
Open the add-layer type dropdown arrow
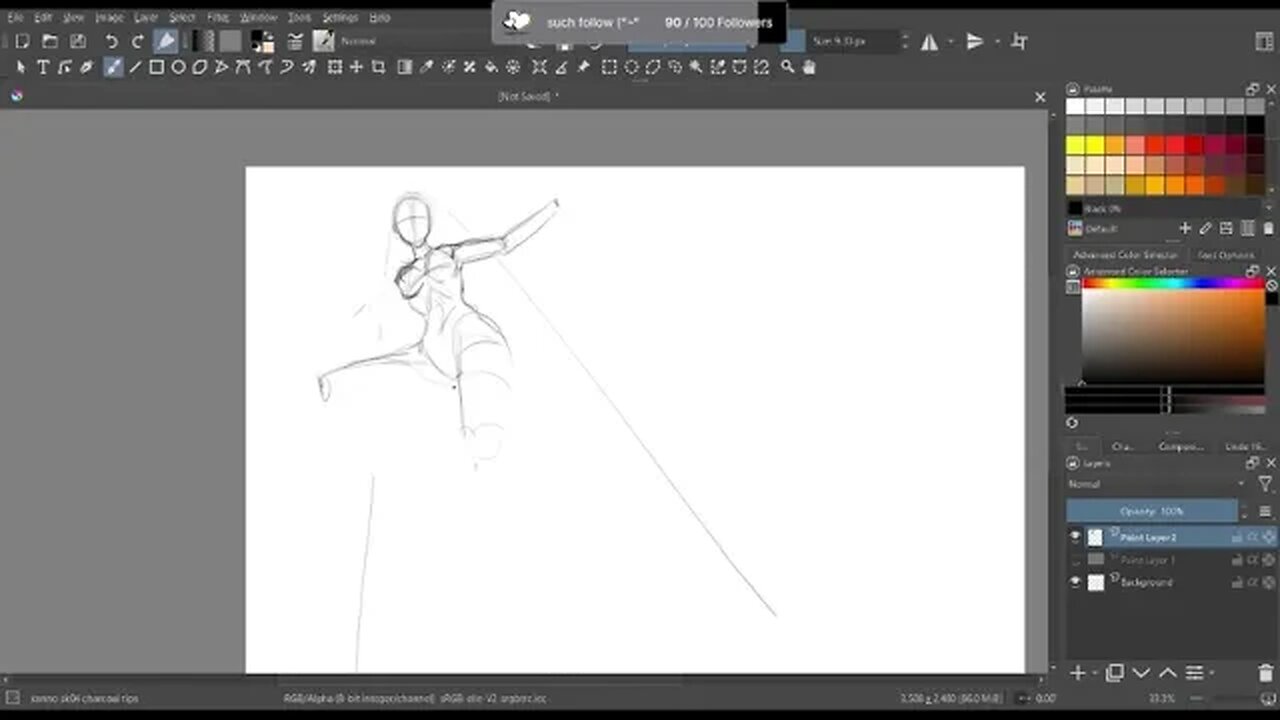(1095, 673)
